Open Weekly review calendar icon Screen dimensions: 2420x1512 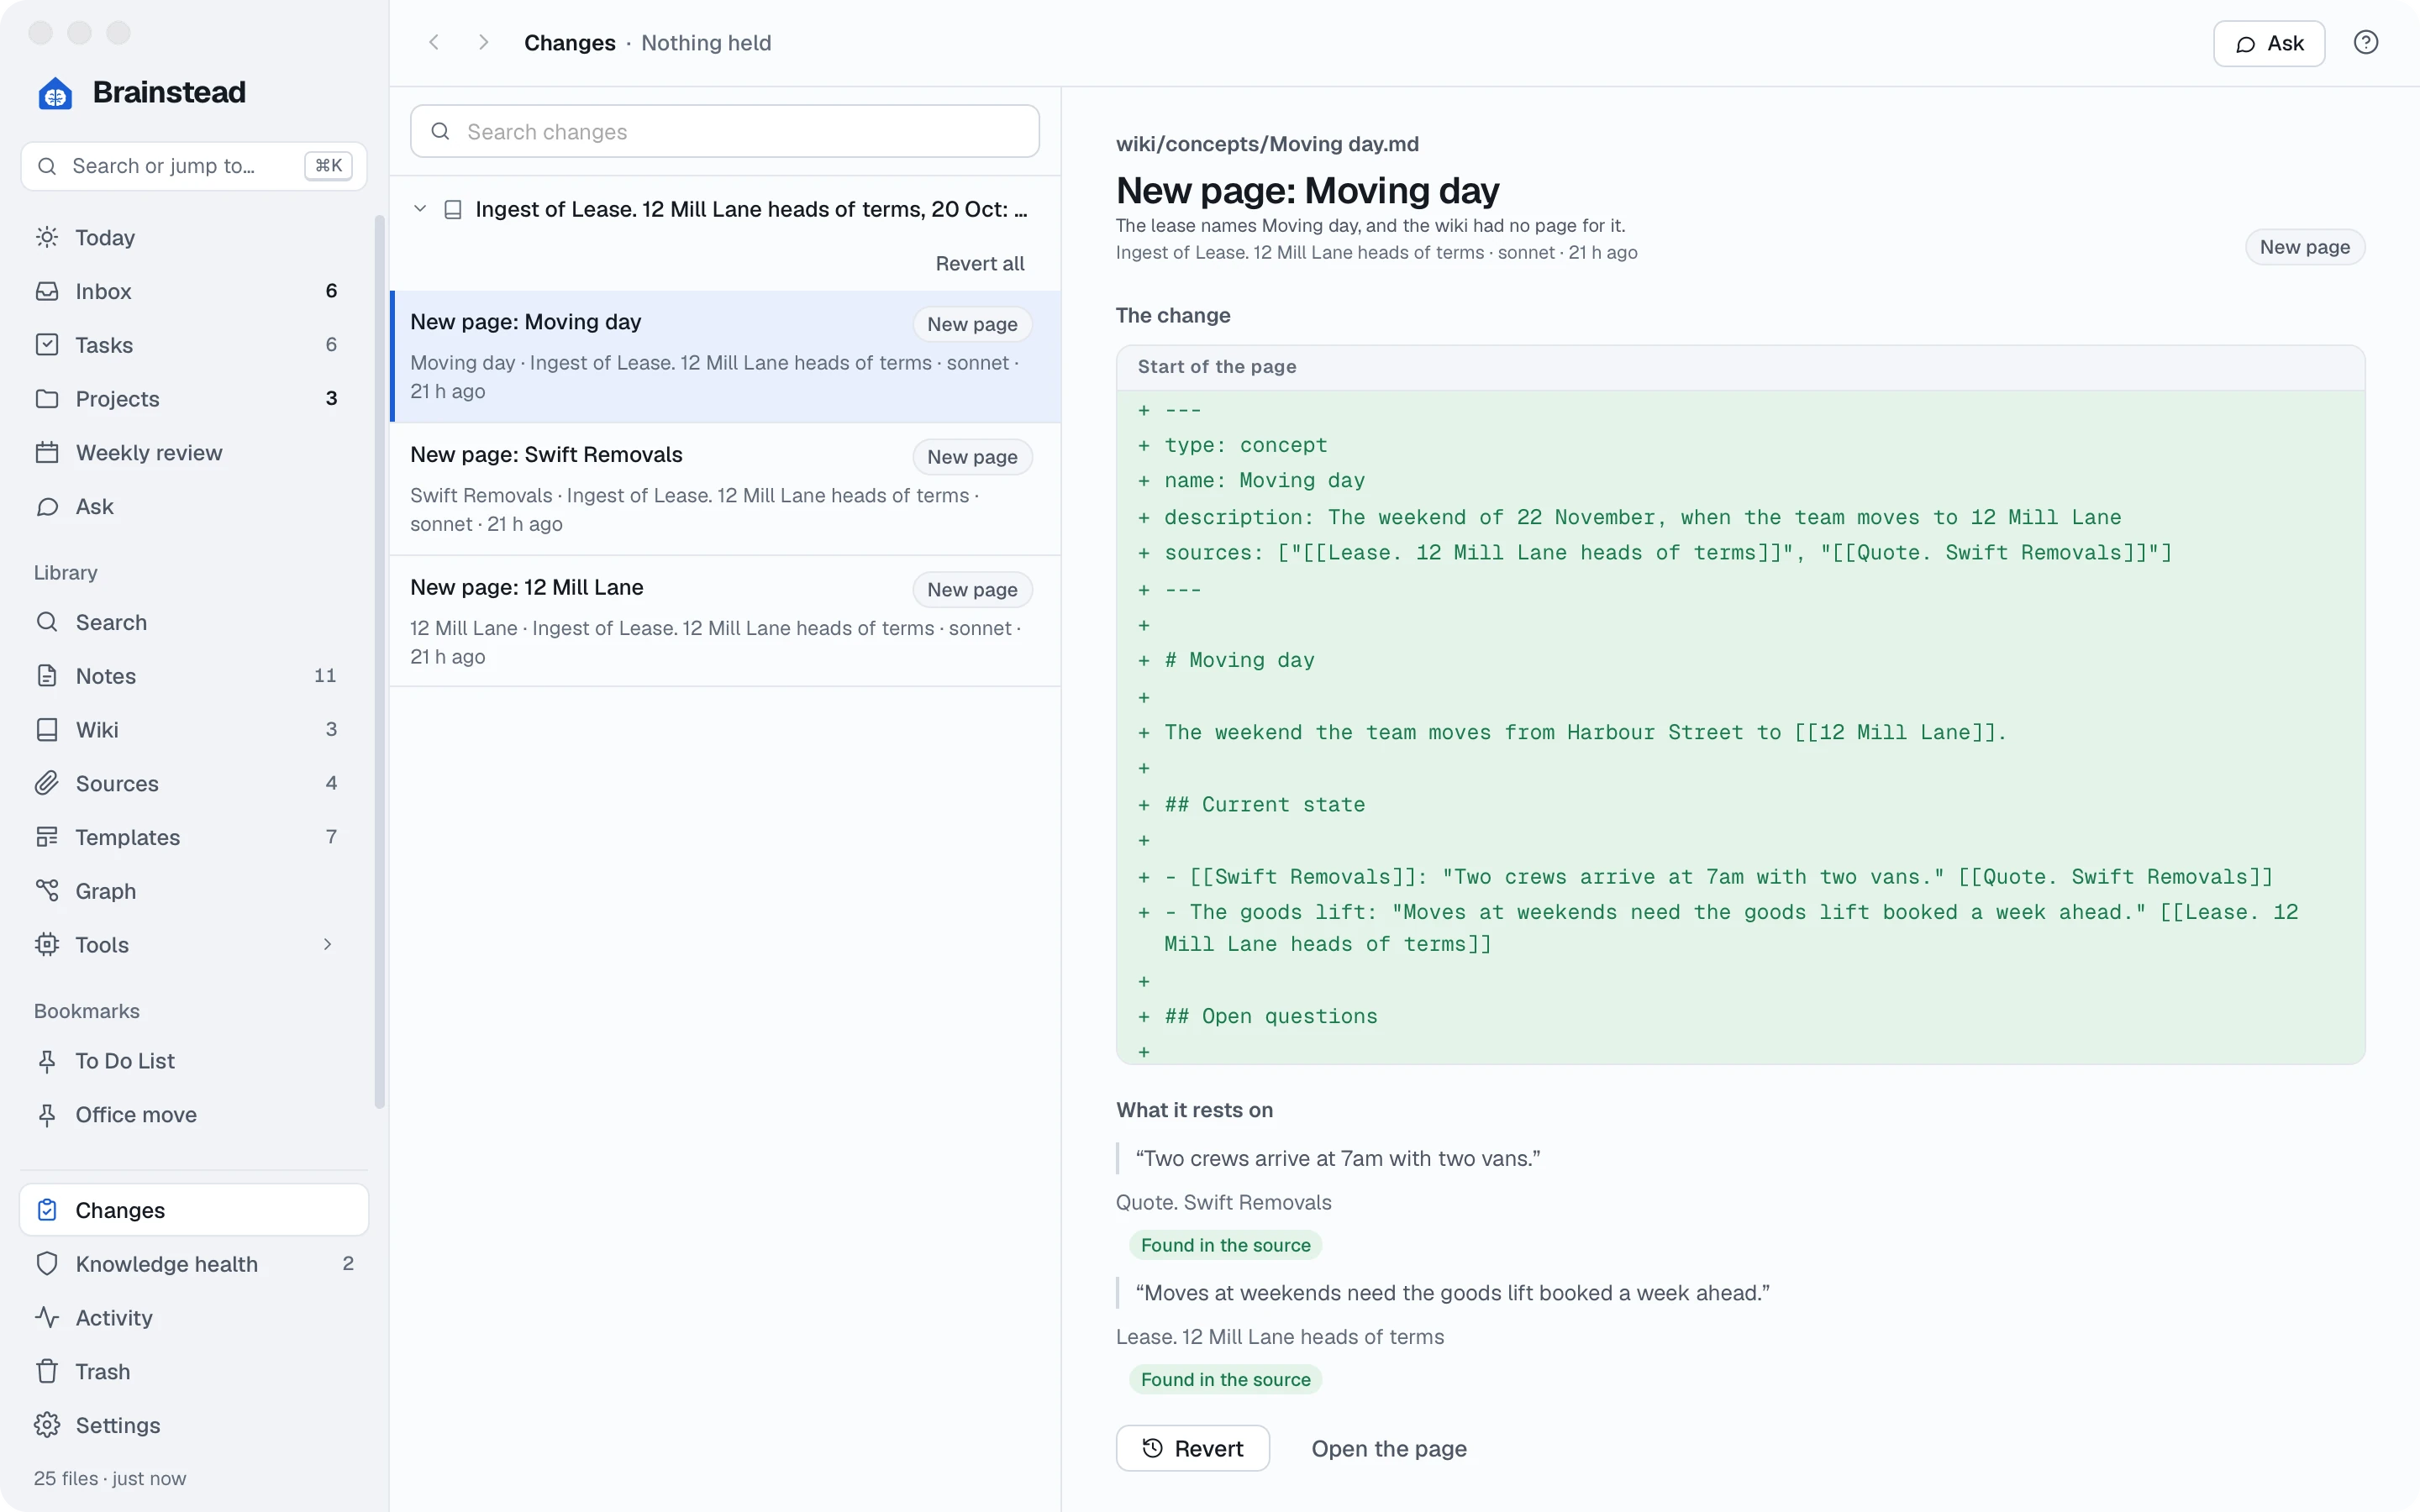tap(47, 453)
